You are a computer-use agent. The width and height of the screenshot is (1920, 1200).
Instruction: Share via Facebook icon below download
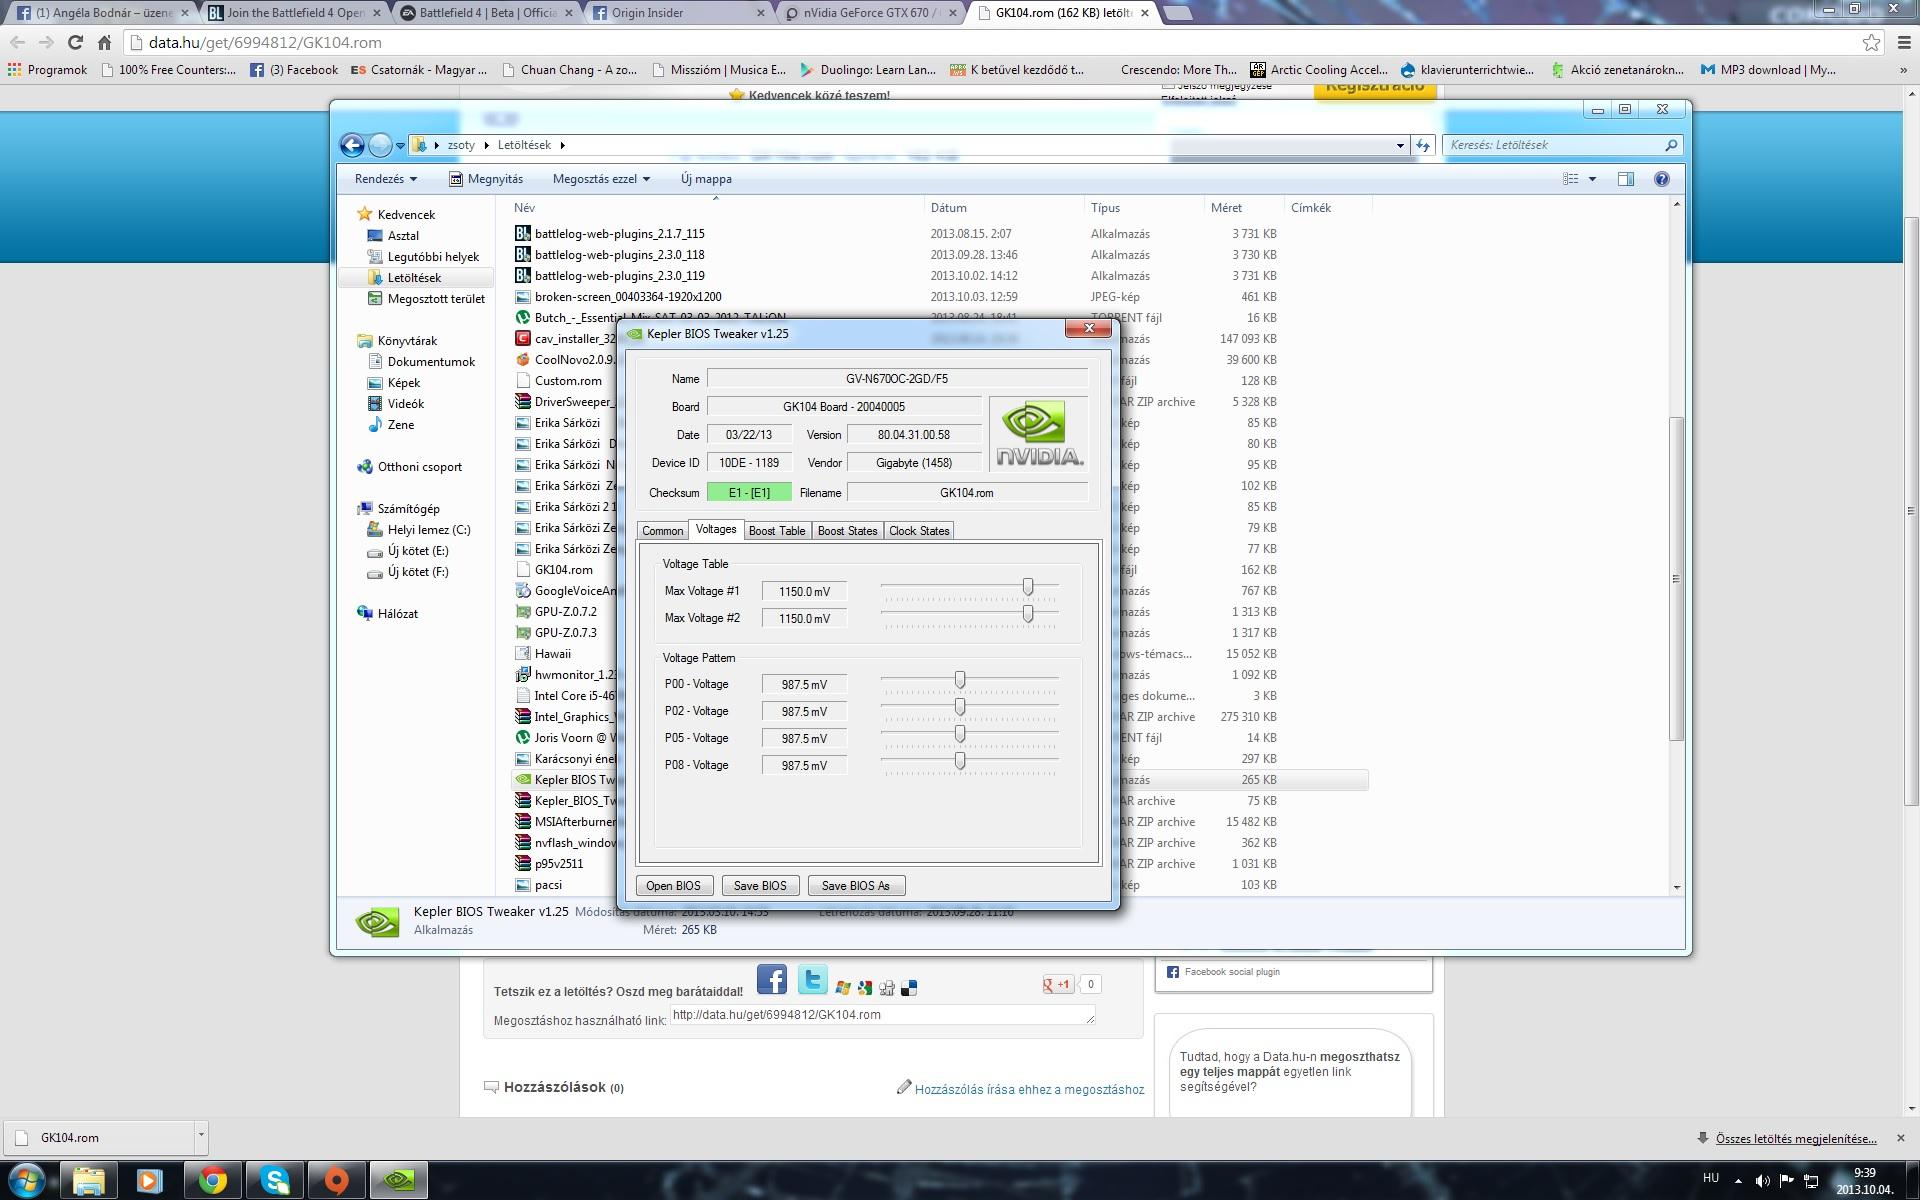pos(771,980)
